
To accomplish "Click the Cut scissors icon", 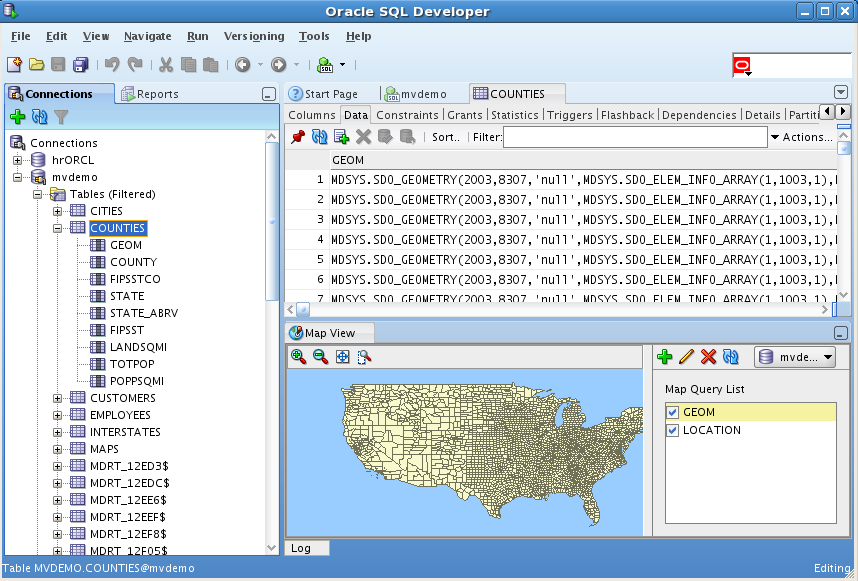I will (x=166, y=65).
